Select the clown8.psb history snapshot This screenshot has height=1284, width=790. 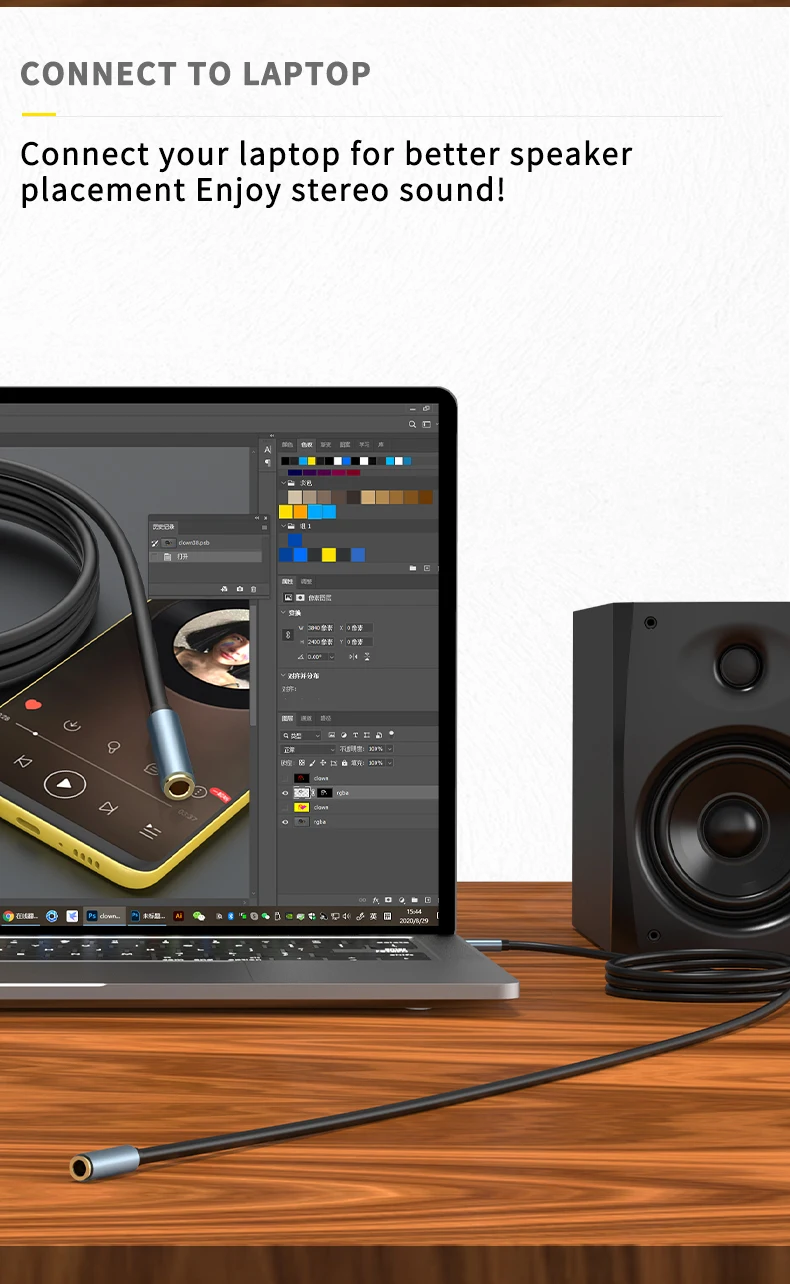pyautogui.click(x=192, y=542)
